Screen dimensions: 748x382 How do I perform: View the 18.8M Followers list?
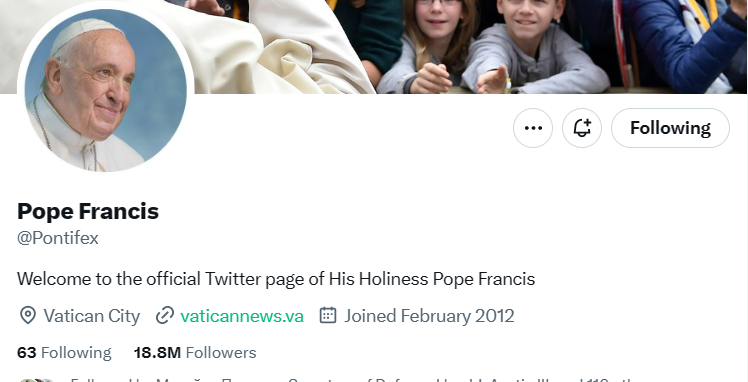[195, 352]
